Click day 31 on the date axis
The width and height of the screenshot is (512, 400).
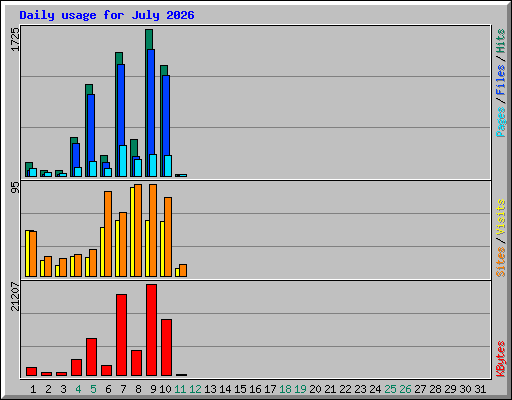click(x=480, y=389)
